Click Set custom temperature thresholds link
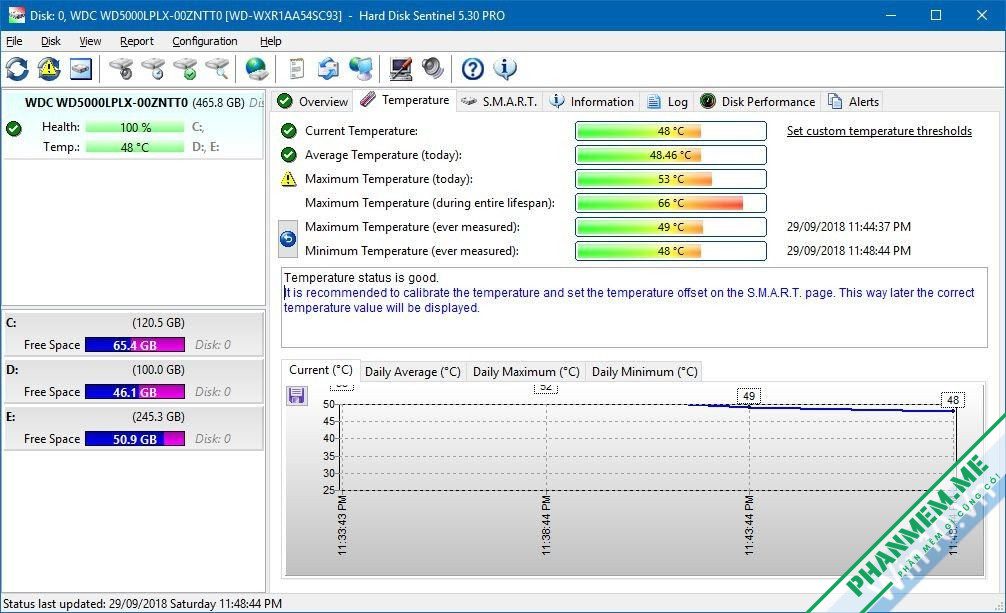This screenshot has height=613, width=1006. click(x=879, y=131)
